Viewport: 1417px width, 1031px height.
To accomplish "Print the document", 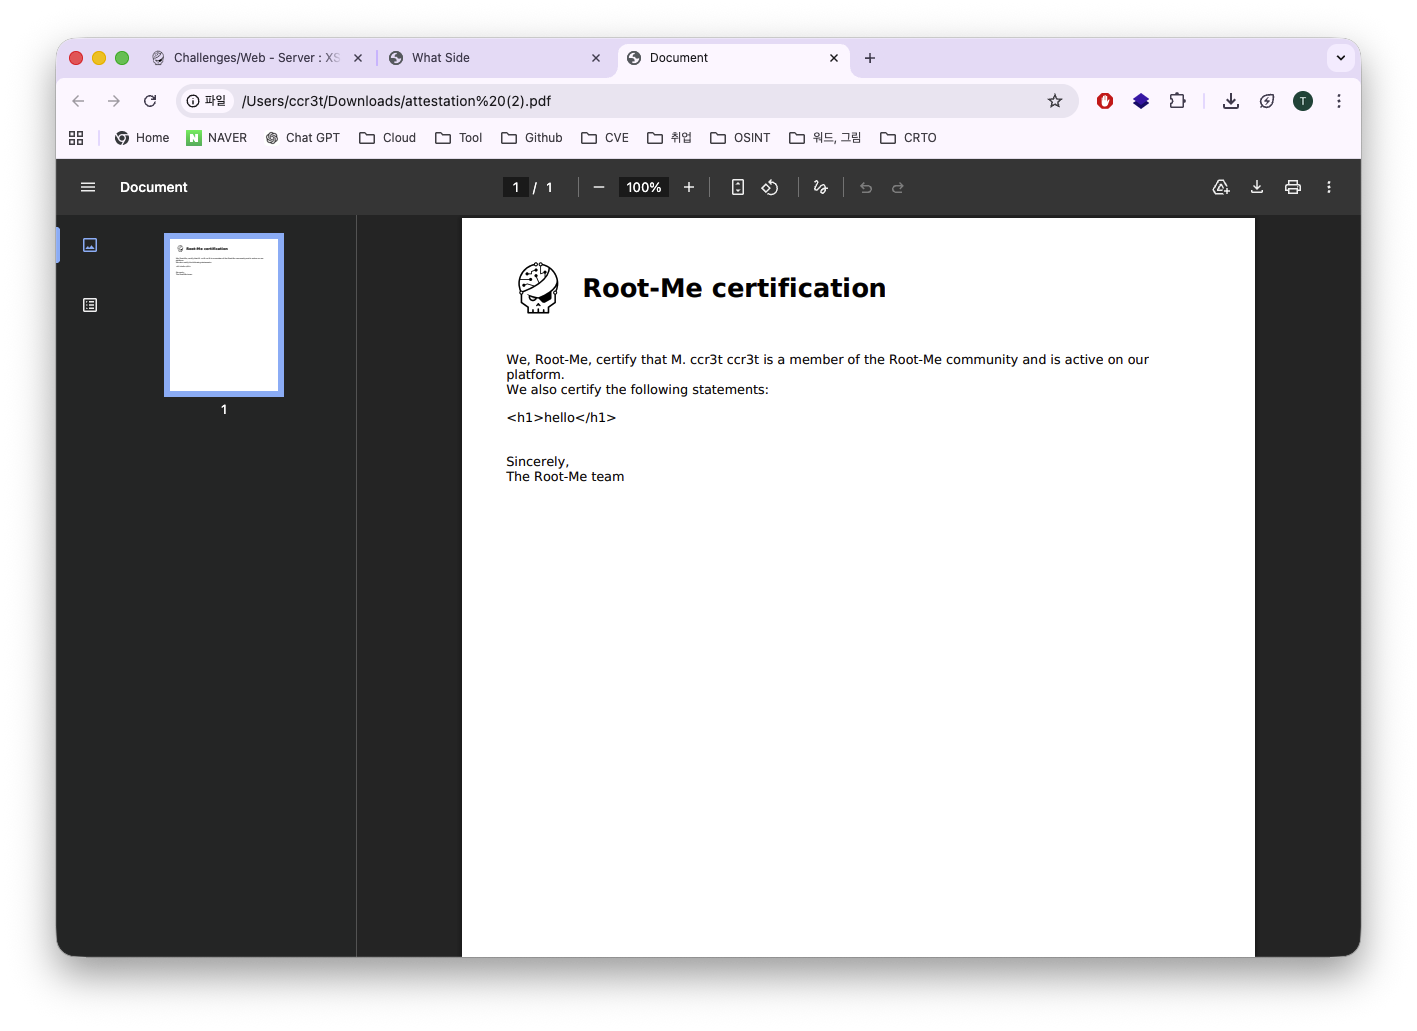I will pos(1293,187).
